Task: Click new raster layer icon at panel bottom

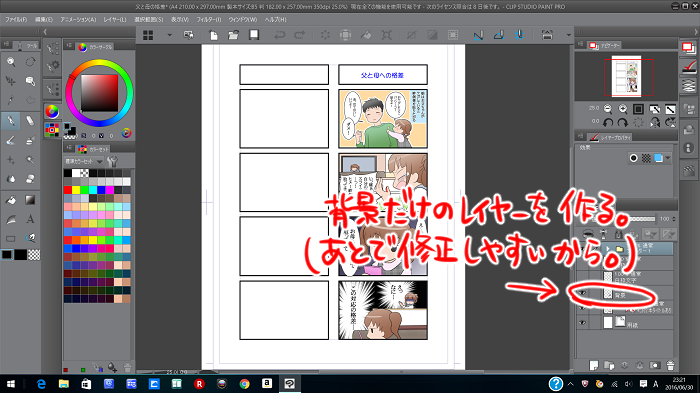Action: (593, 365)
